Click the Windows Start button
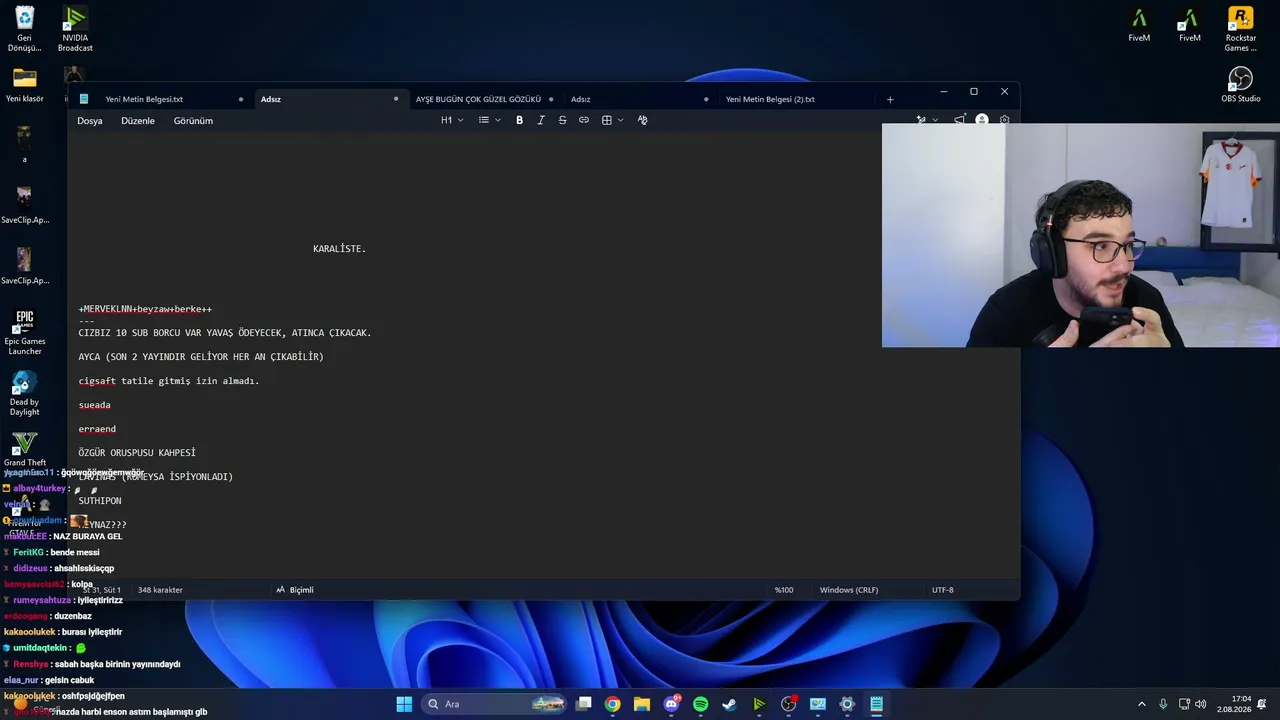The image size is (1280, 720). click(404, 704)
